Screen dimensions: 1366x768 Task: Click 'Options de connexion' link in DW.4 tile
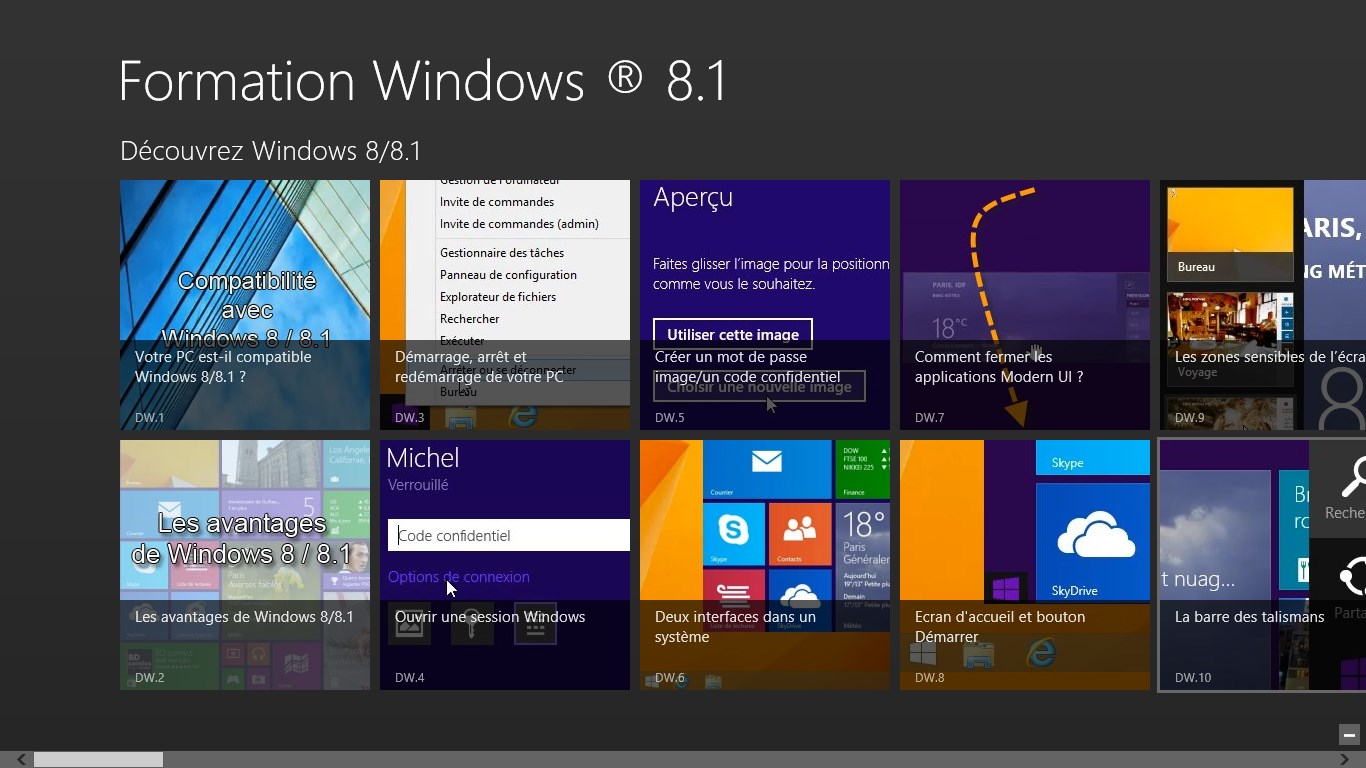pos(459,577)
